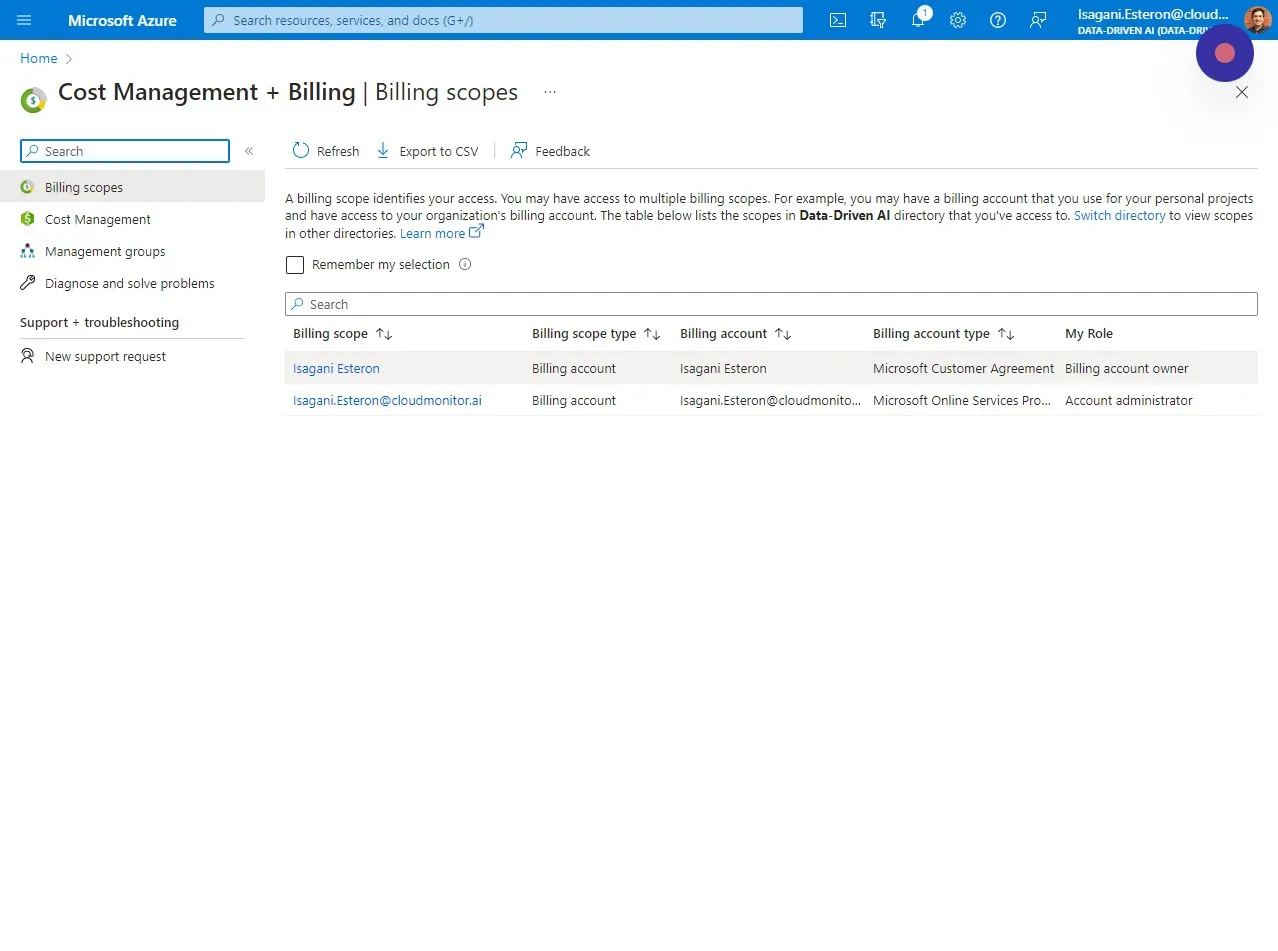The height and width of the screenshot is (951, 1278).
Task: Open the Directories + subscriptions filter icon
Action: pyautogui.click(x=878, y=20)
